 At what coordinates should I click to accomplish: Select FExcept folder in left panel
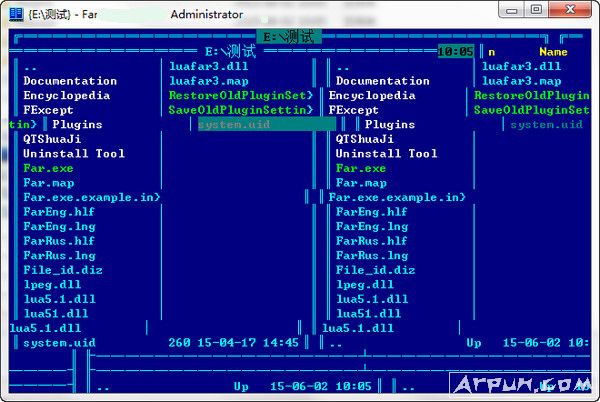[48, 110]
